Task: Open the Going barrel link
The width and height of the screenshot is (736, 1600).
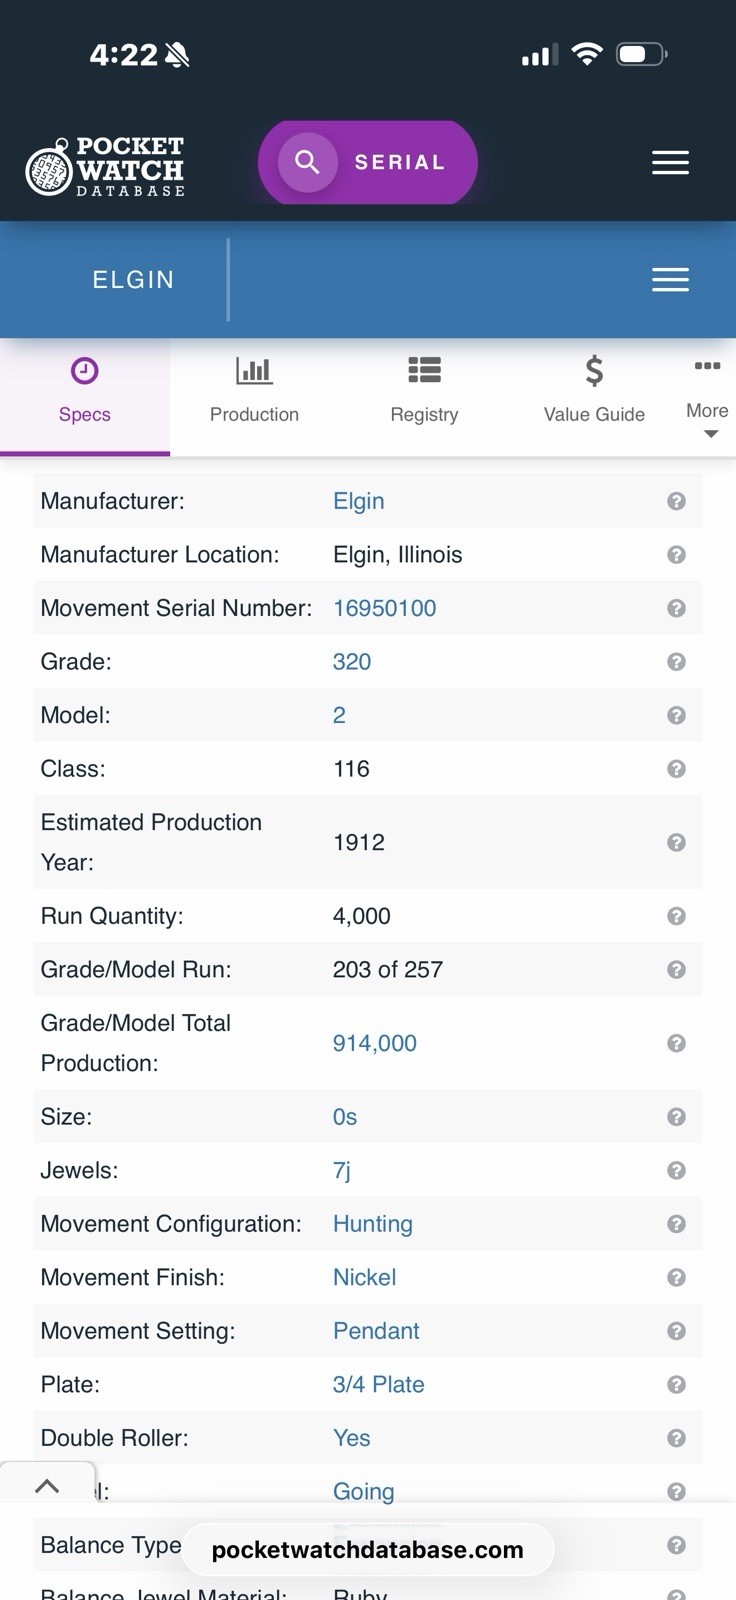Action: point(363,1491)
